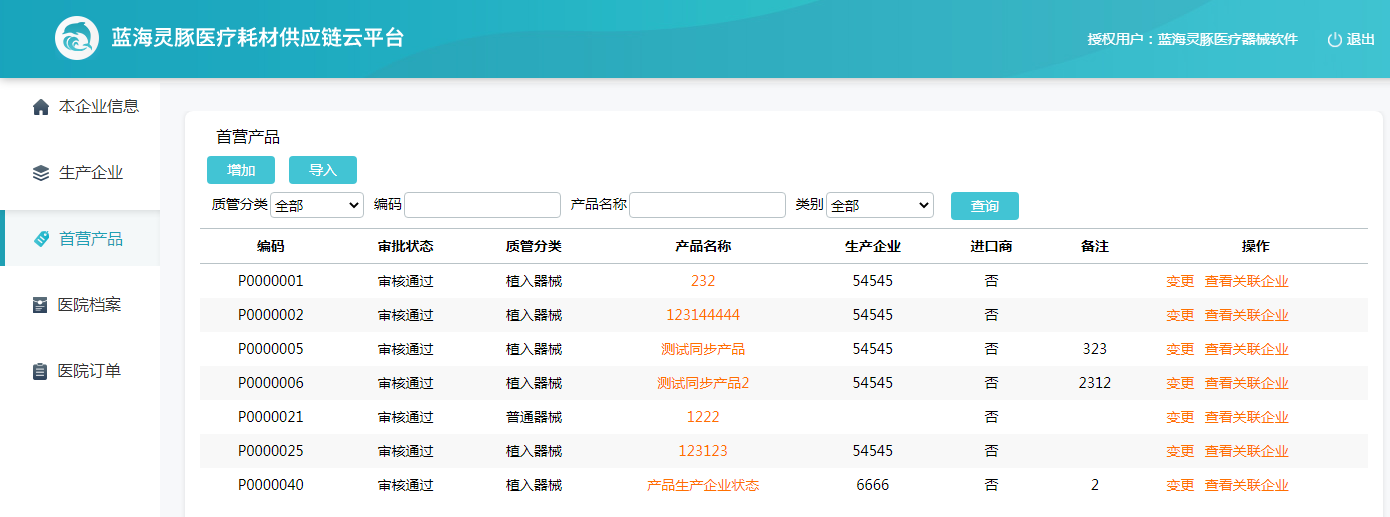Image resolution: width=1390 pixels, height=517 pixels.
Task: Open product link 测试同步产品2
Action: pyautogui.click(x=703, y=383)
